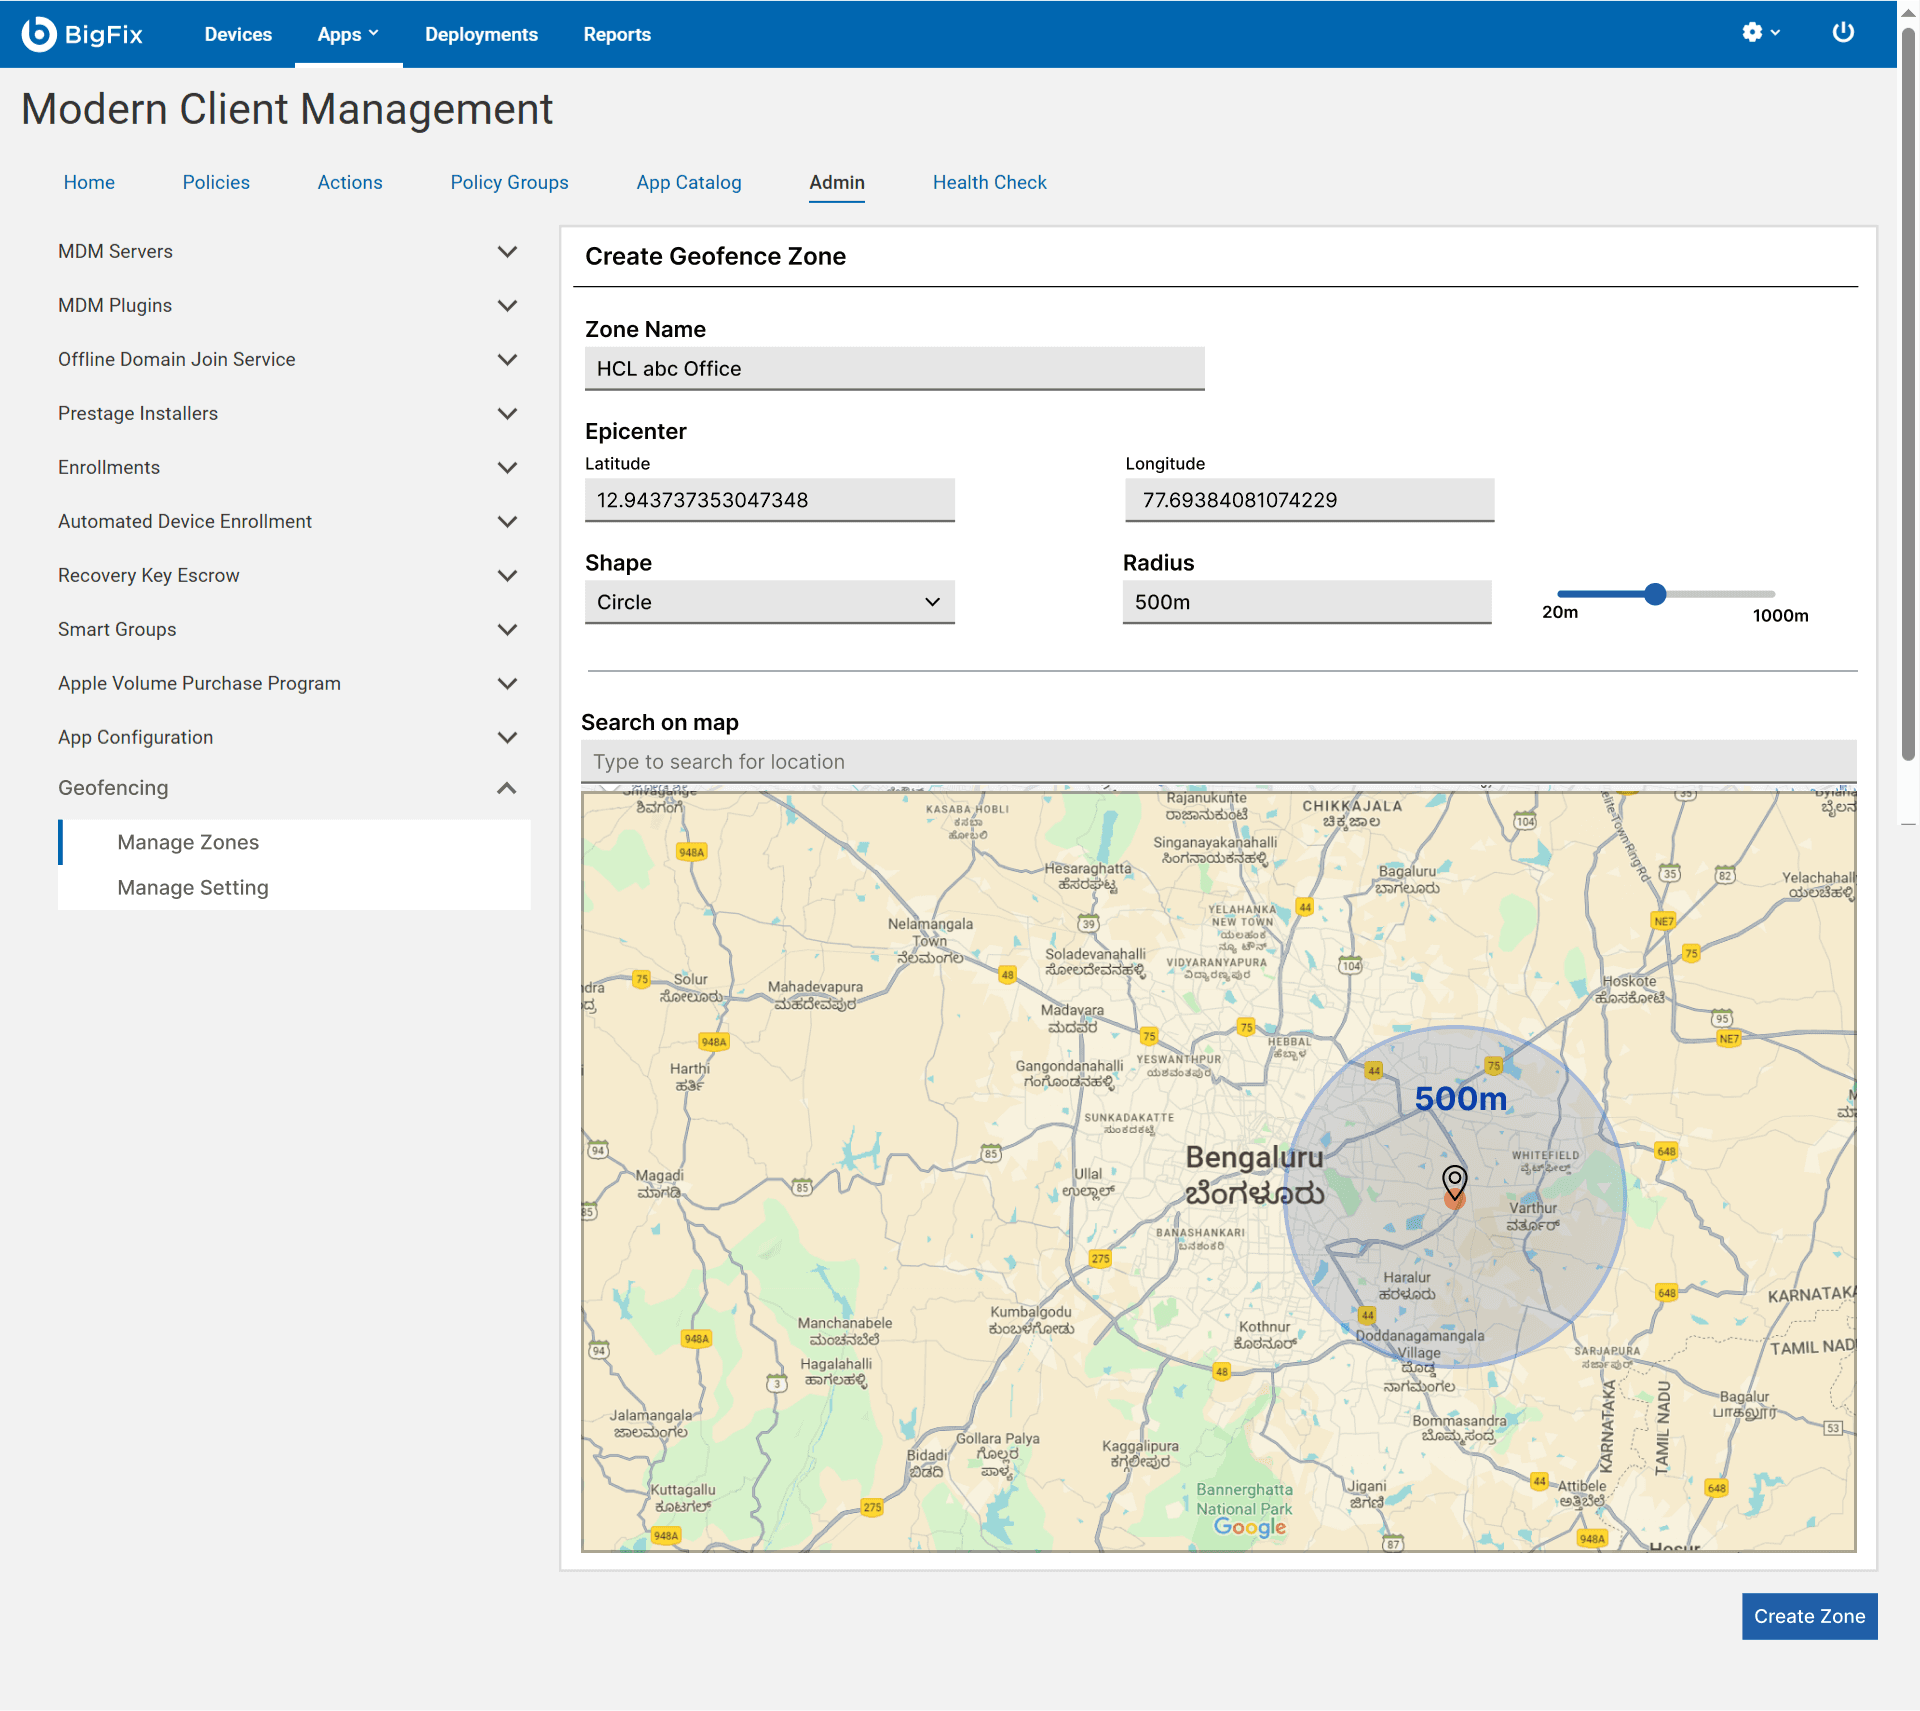Switch to the Policies tab
The image size is (1920, 1711).
pyautogui.click(x=216, y=182)
